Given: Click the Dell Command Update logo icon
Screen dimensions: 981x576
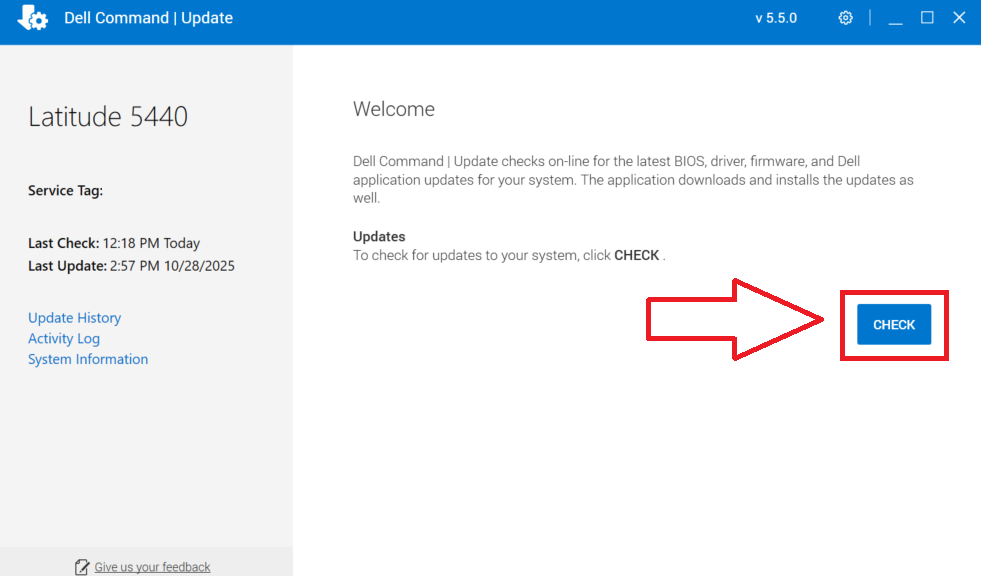Looking at the screenshot, I should [x=33, y=18].
